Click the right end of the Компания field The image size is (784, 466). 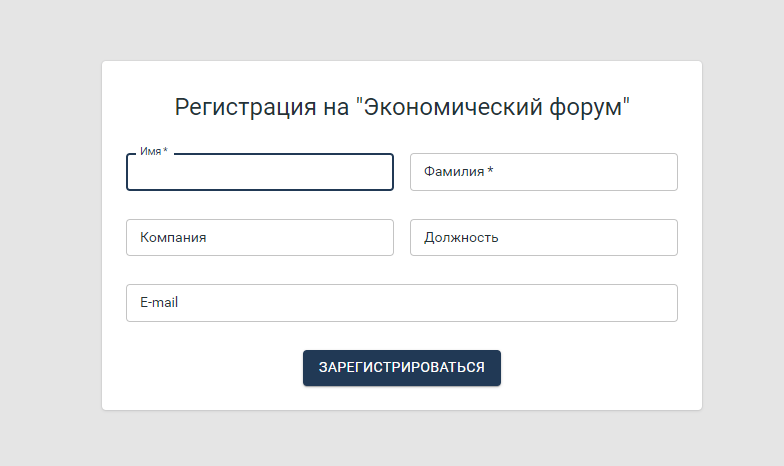click(378, 238)
